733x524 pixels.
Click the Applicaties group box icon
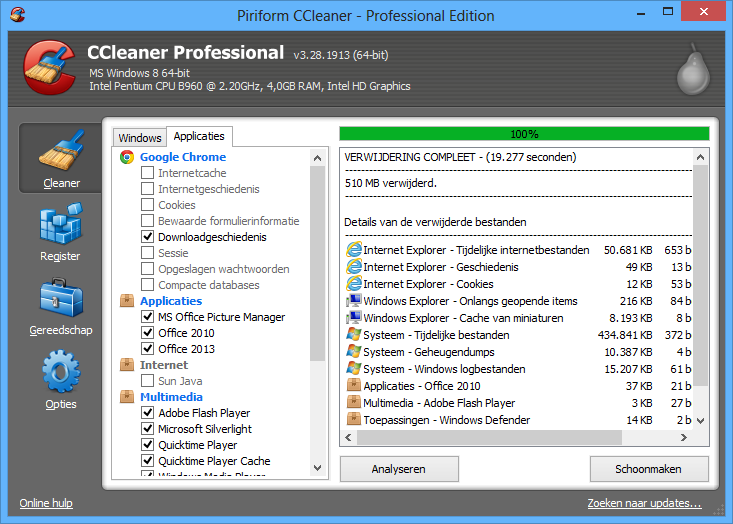[x=127, y=301]
